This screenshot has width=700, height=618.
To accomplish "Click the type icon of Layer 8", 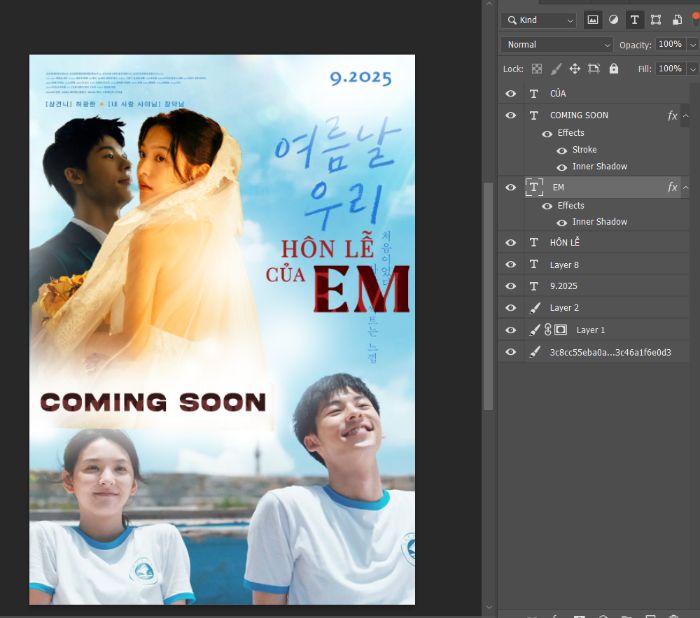I will pyautogui.click(x=533, y=264).
